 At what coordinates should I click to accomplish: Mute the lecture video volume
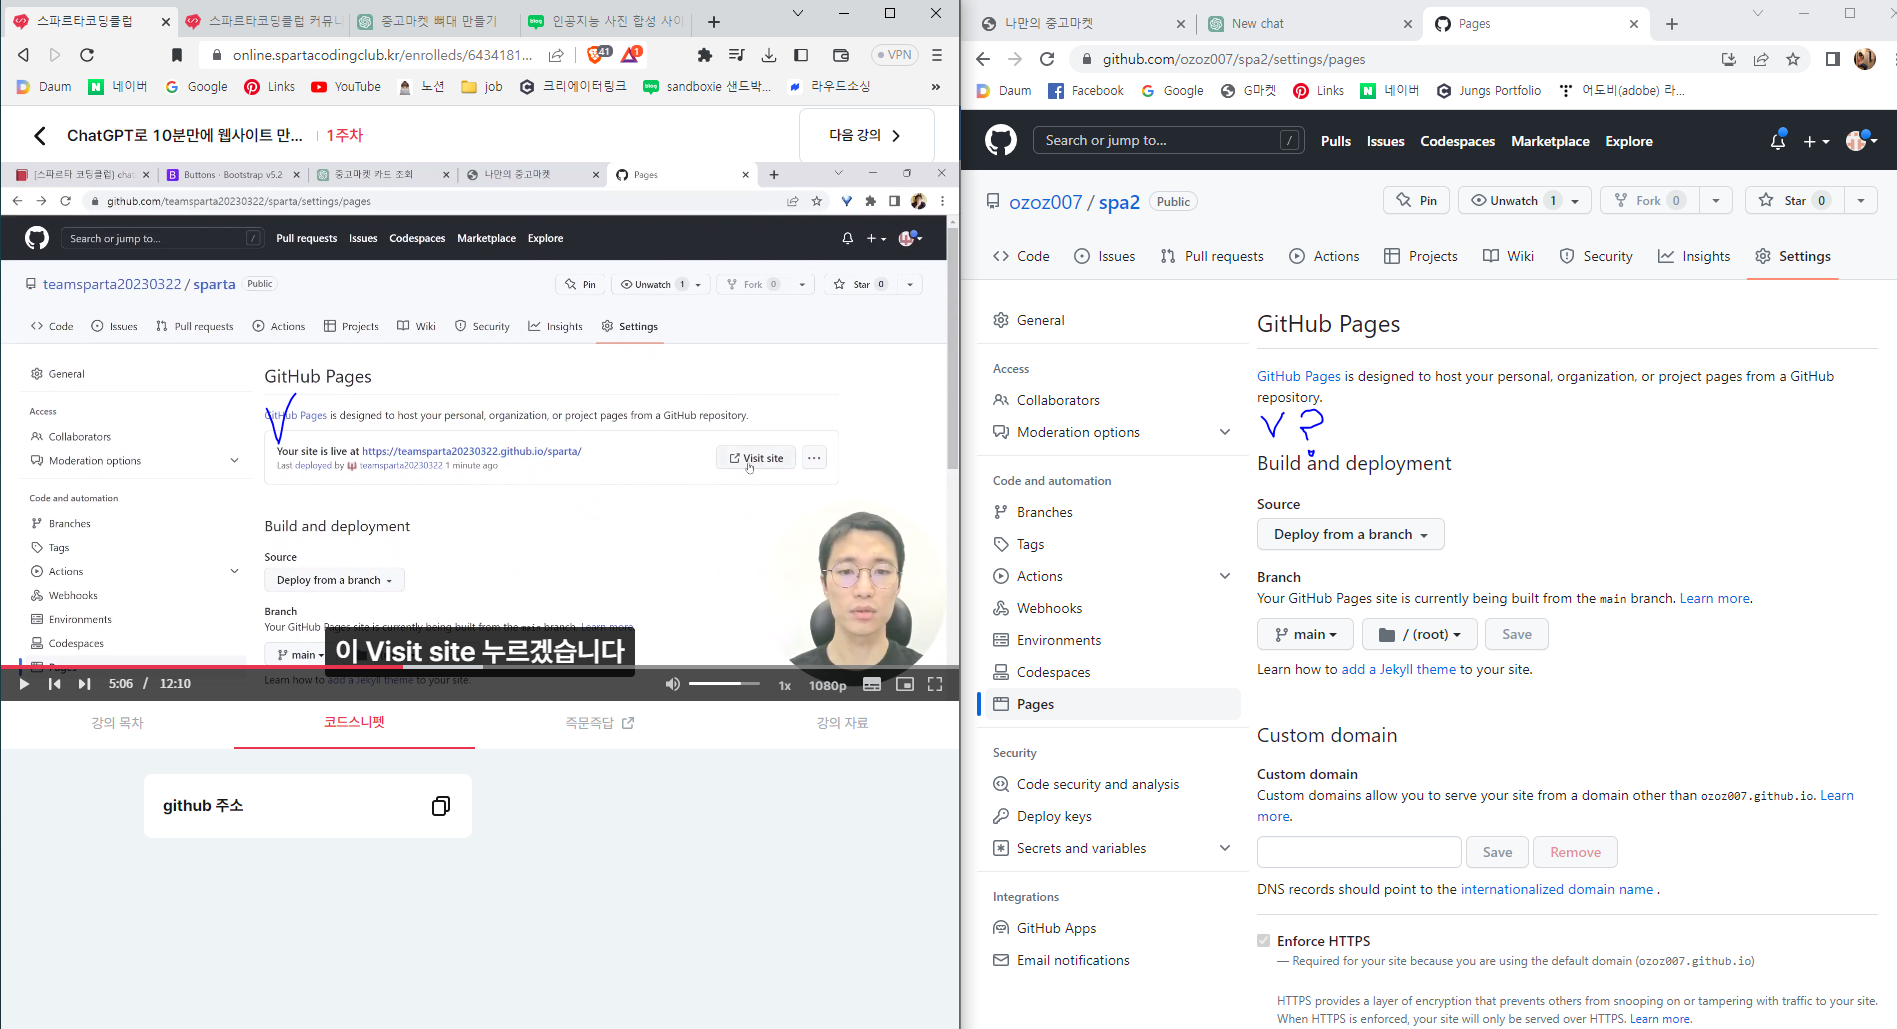click(673, 684)
